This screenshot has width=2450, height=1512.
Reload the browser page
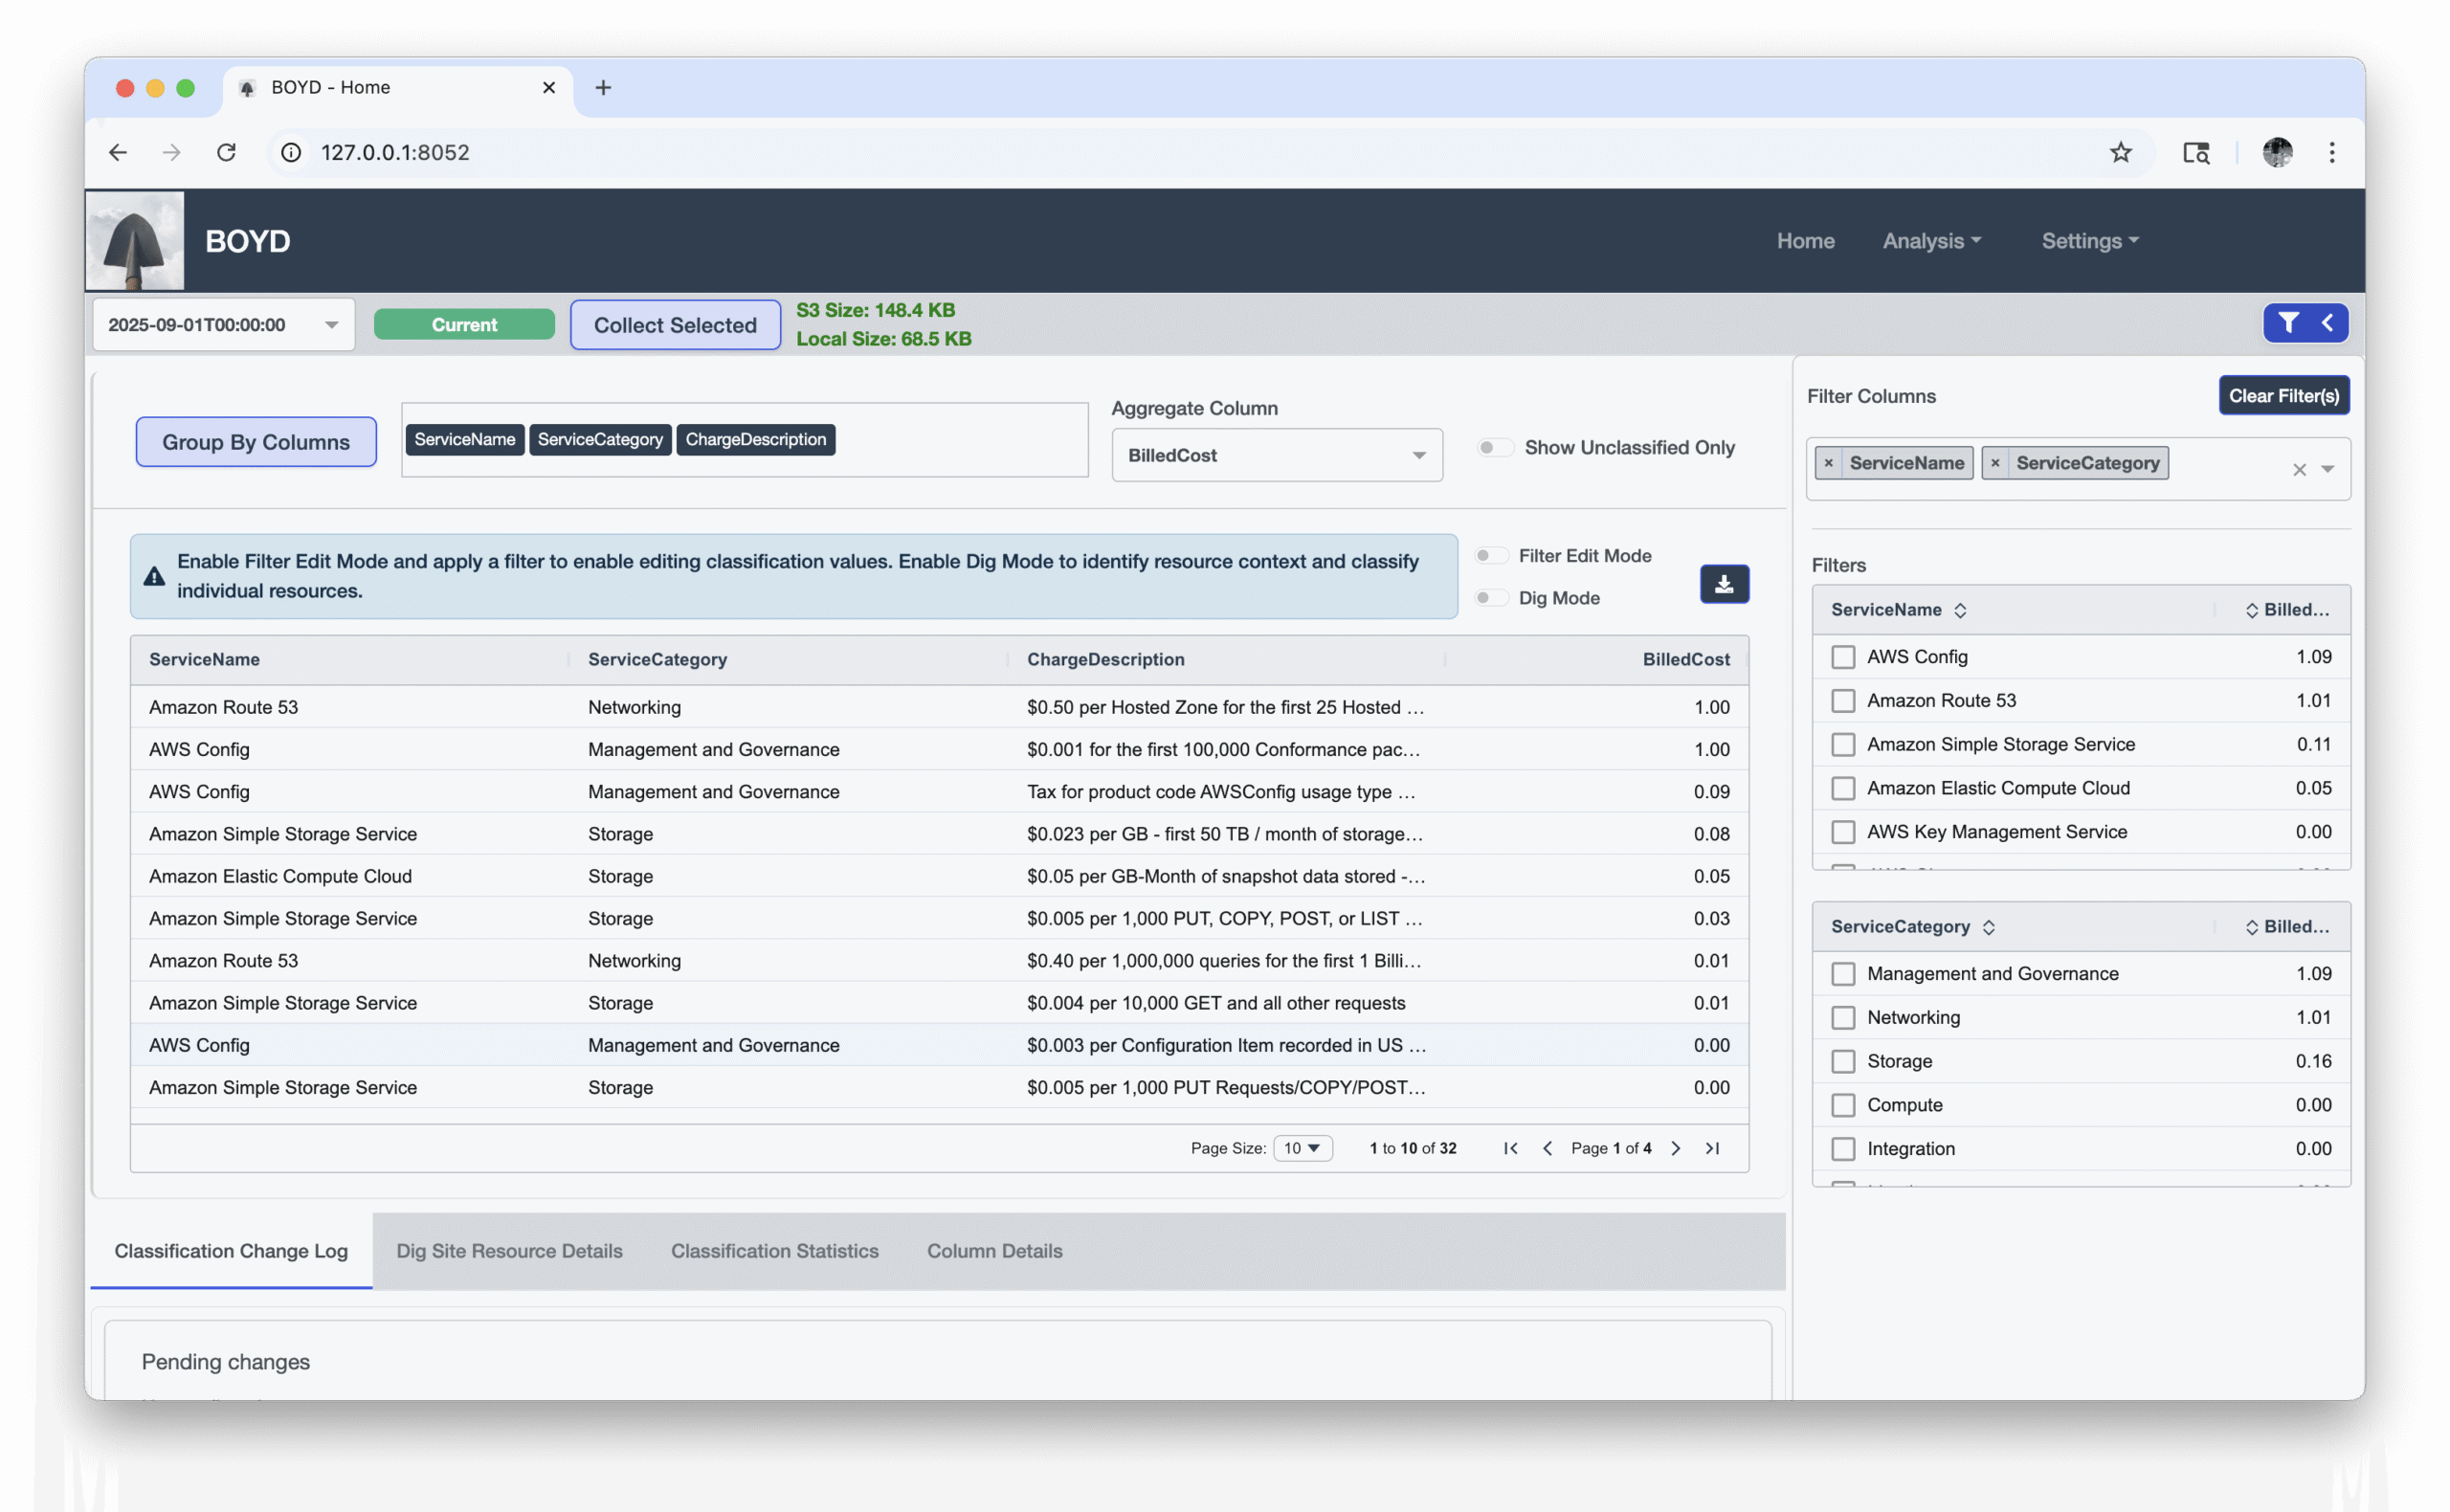226,152
